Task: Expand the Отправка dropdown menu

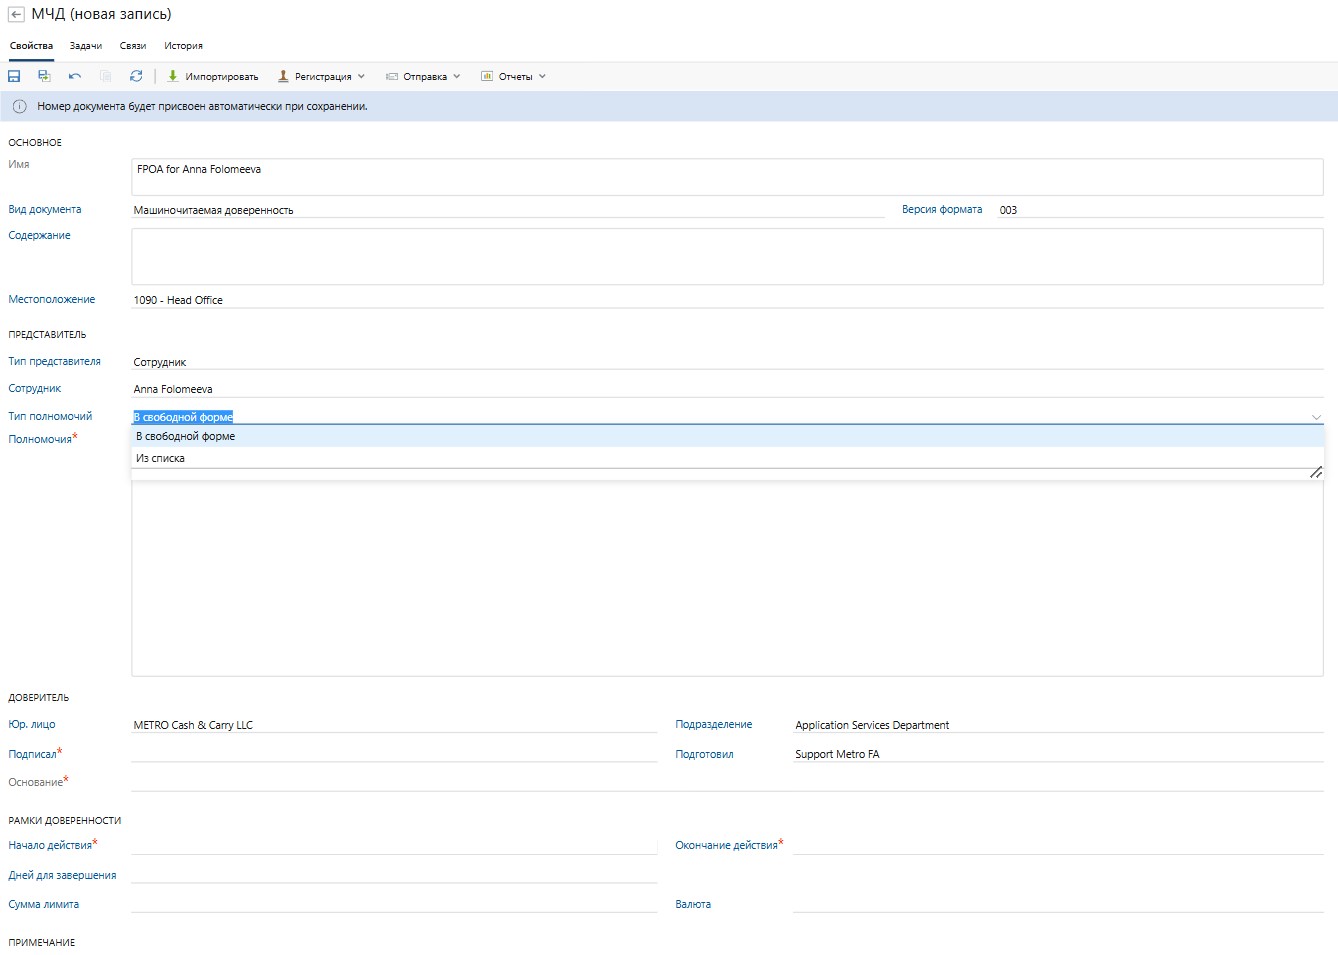Action: tap(424, 76)
